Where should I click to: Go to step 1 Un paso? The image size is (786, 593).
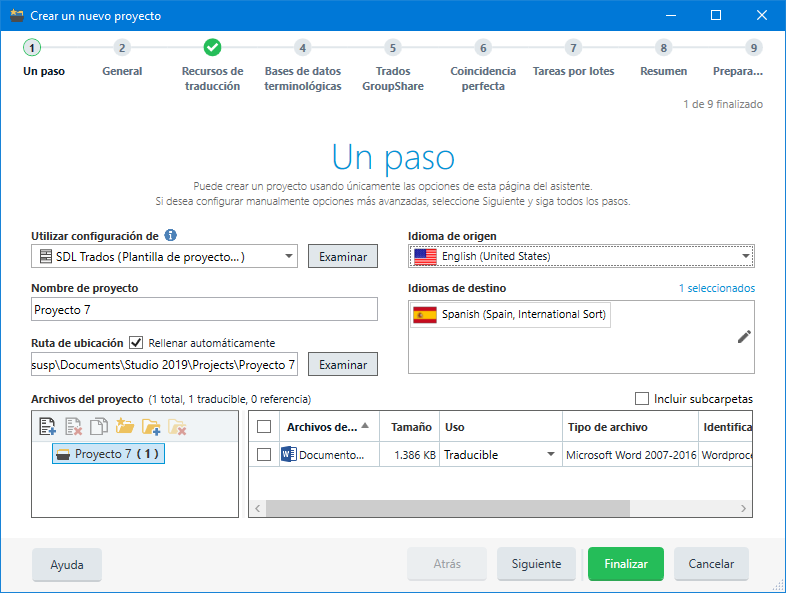(32, 48)
